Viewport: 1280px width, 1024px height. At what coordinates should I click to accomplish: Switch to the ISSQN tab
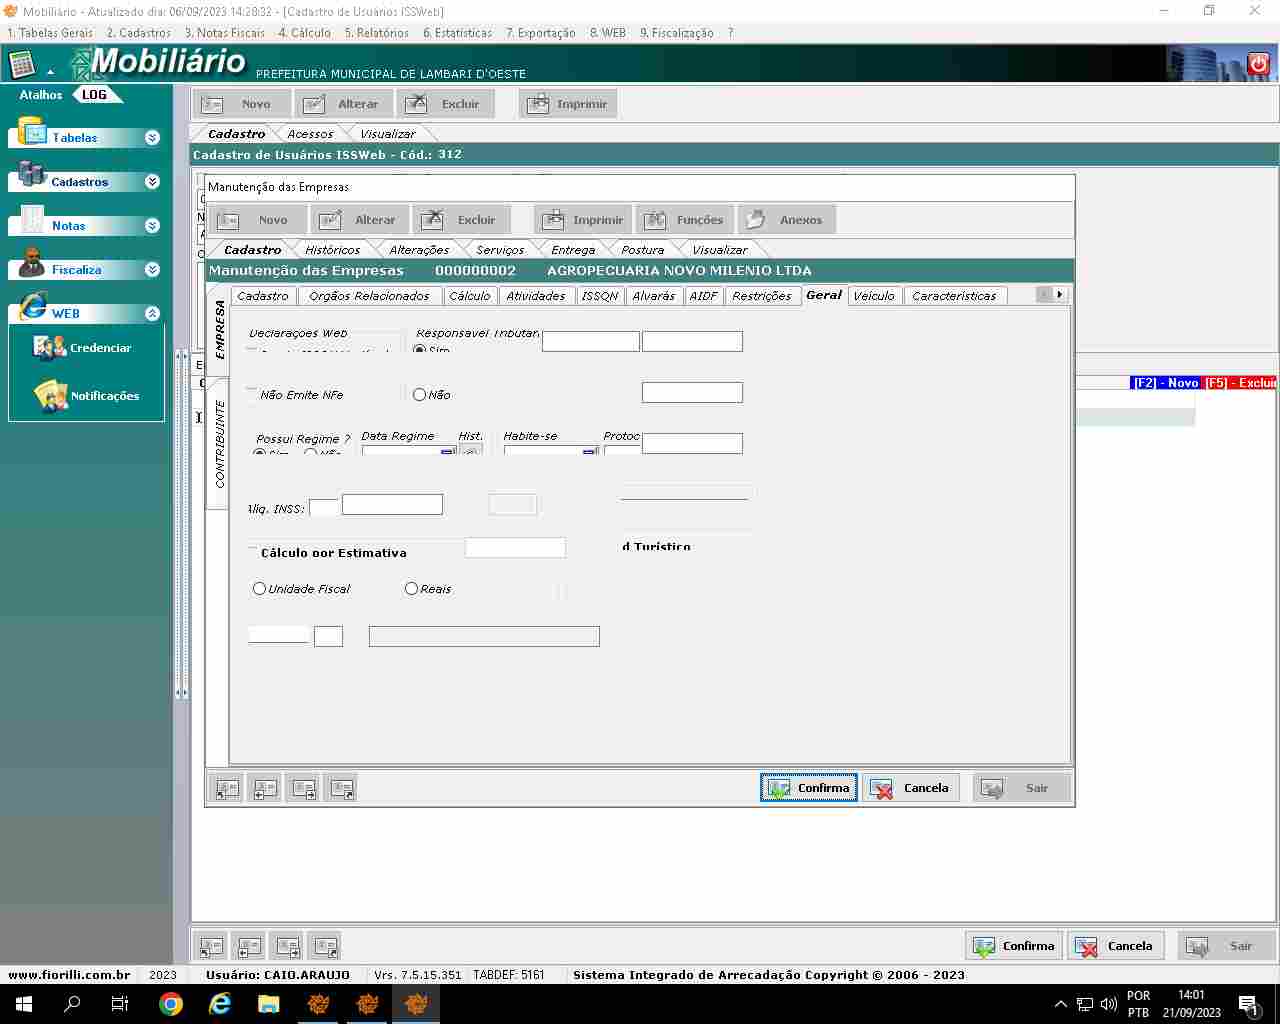[600, 296]
